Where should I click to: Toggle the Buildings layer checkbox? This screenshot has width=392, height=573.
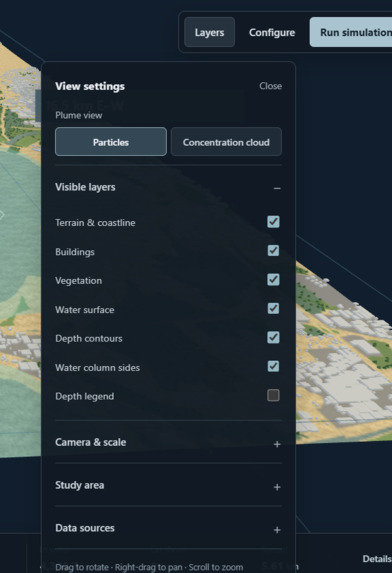[273, 251]
